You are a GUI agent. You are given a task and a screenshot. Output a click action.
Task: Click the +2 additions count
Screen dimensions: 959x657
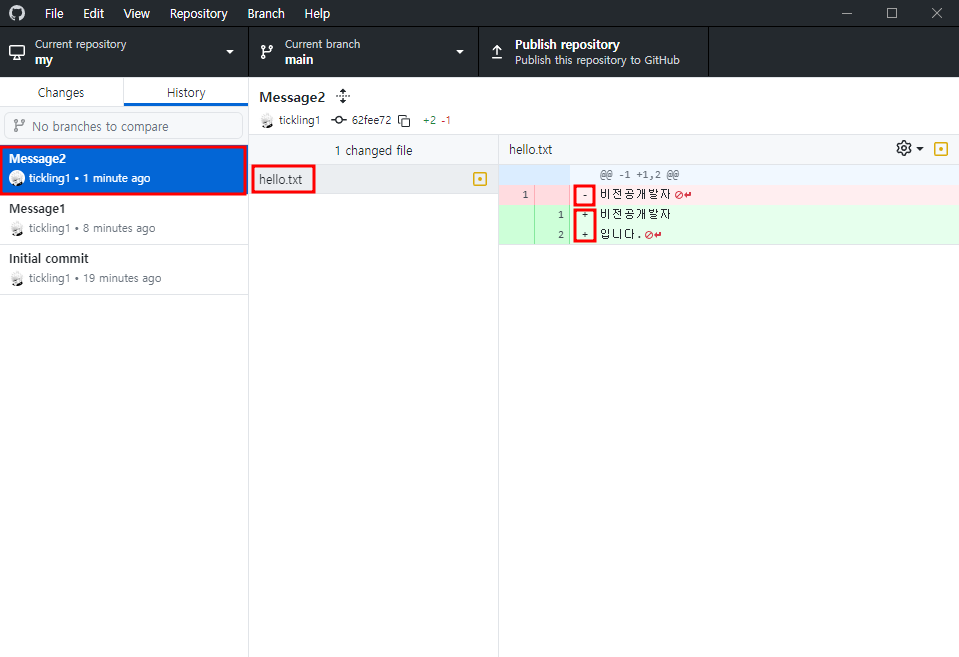429,121
